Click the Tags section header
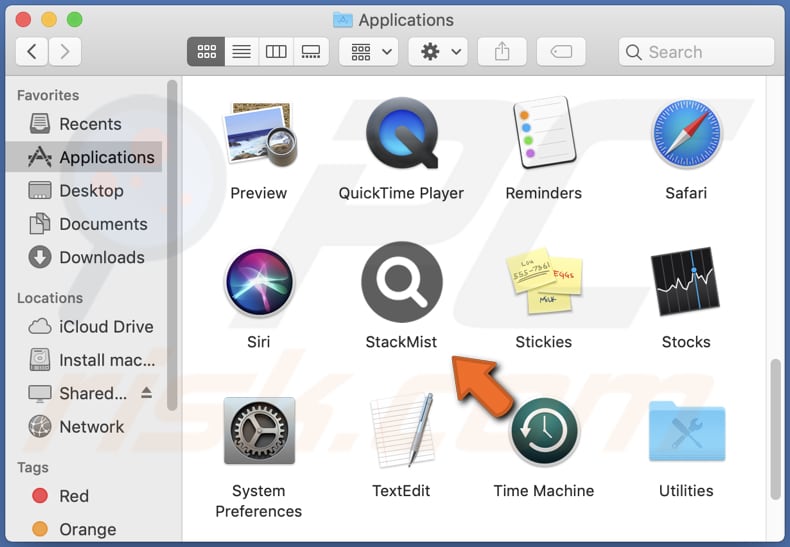This screenshot has width=790, height=547. [x=33, y=467]
